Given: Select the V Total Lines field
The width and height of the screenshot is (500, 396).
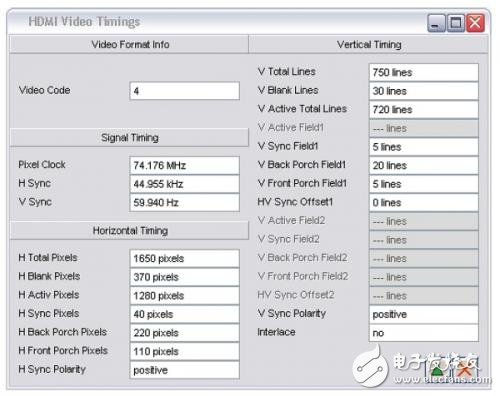Looking at the screenshot, I should coord(424,72).
